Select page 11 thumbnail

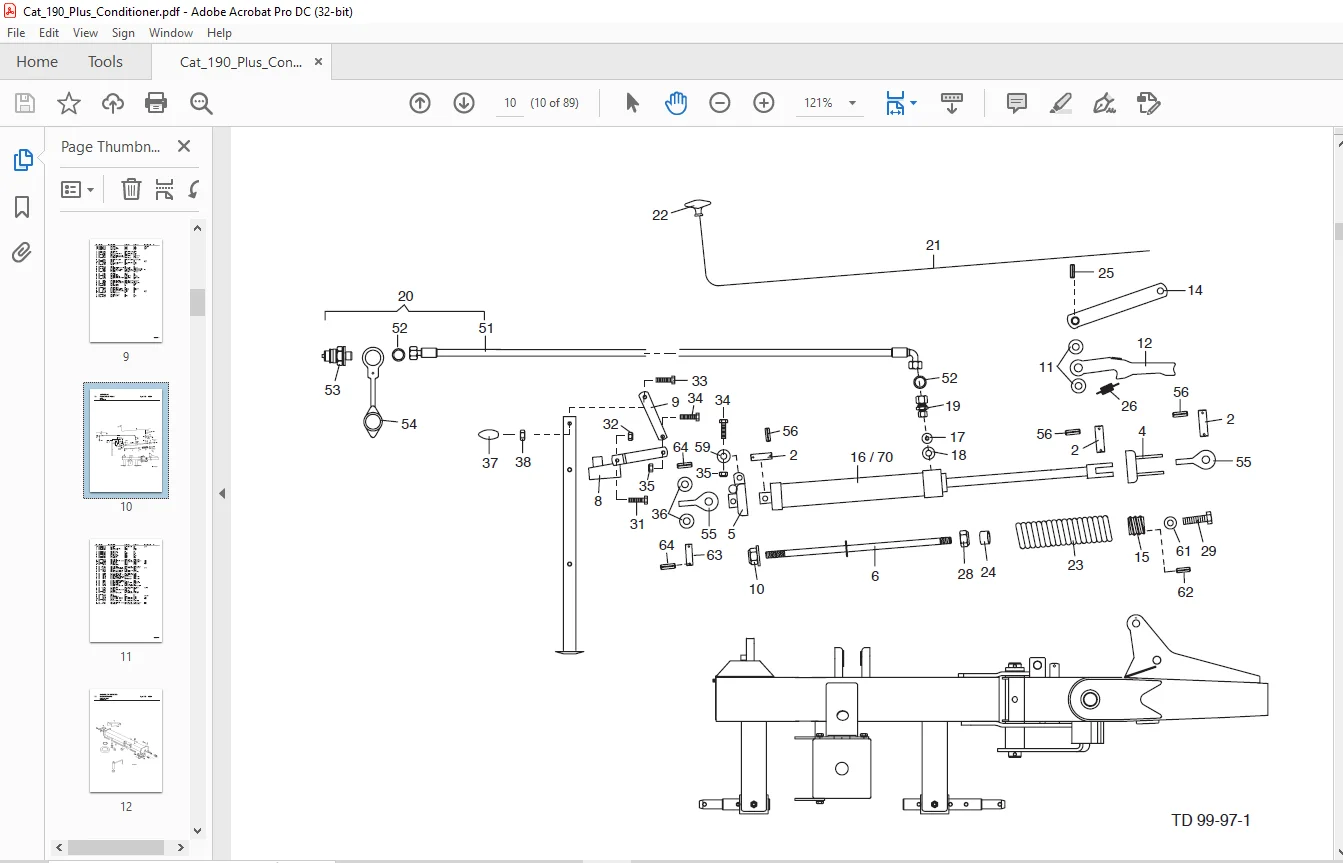click(126, 591)
